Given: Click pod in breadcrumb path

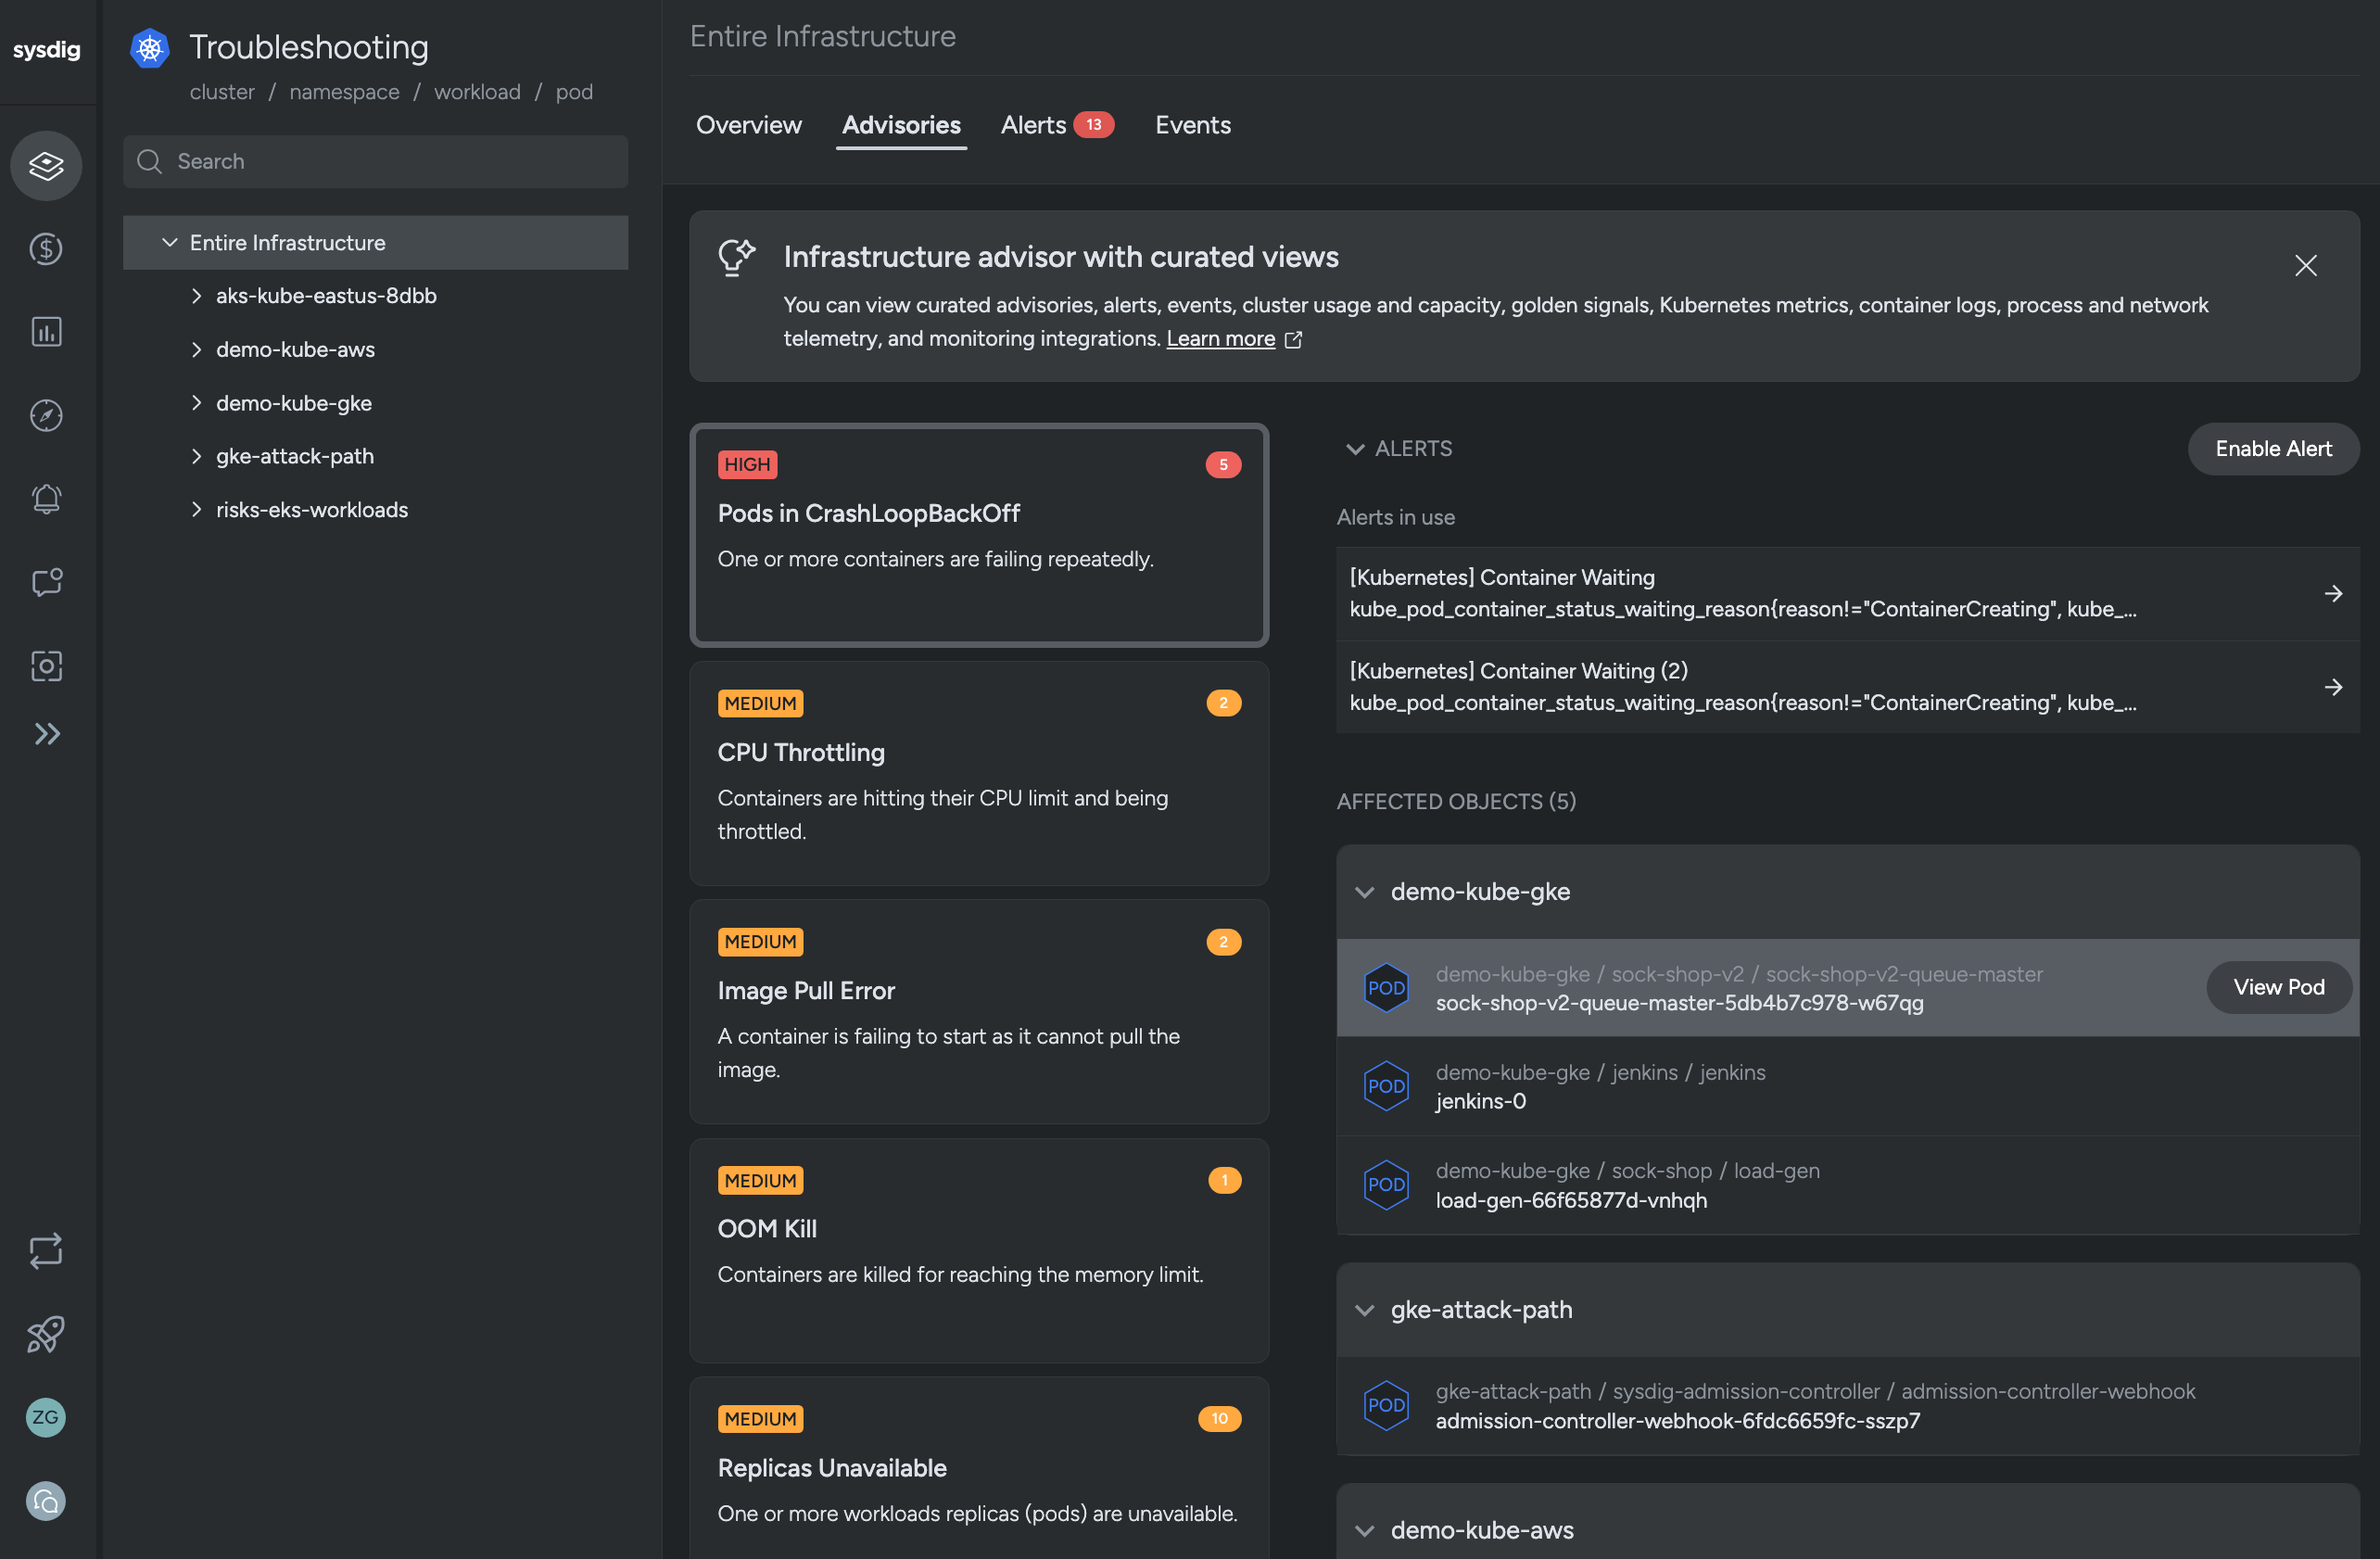Looking at the screenshot, I should pos(574,92).
